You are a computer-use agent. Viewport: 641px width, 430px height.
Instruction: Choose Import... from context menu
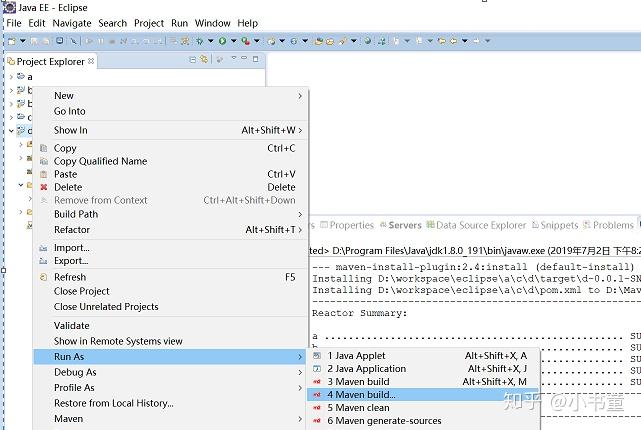coord(171,248)
